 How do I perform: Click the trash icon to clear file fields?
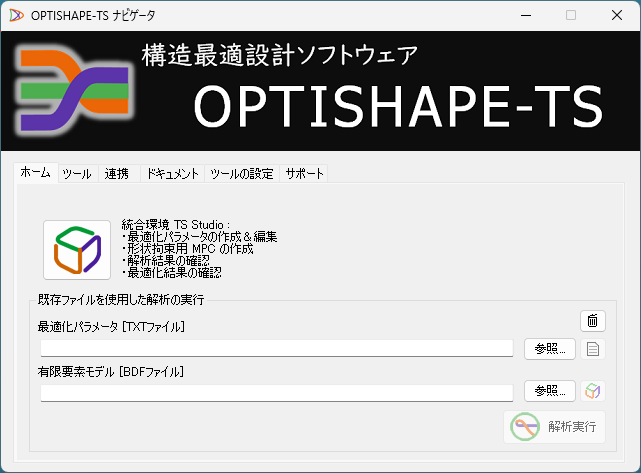(593, 321)
